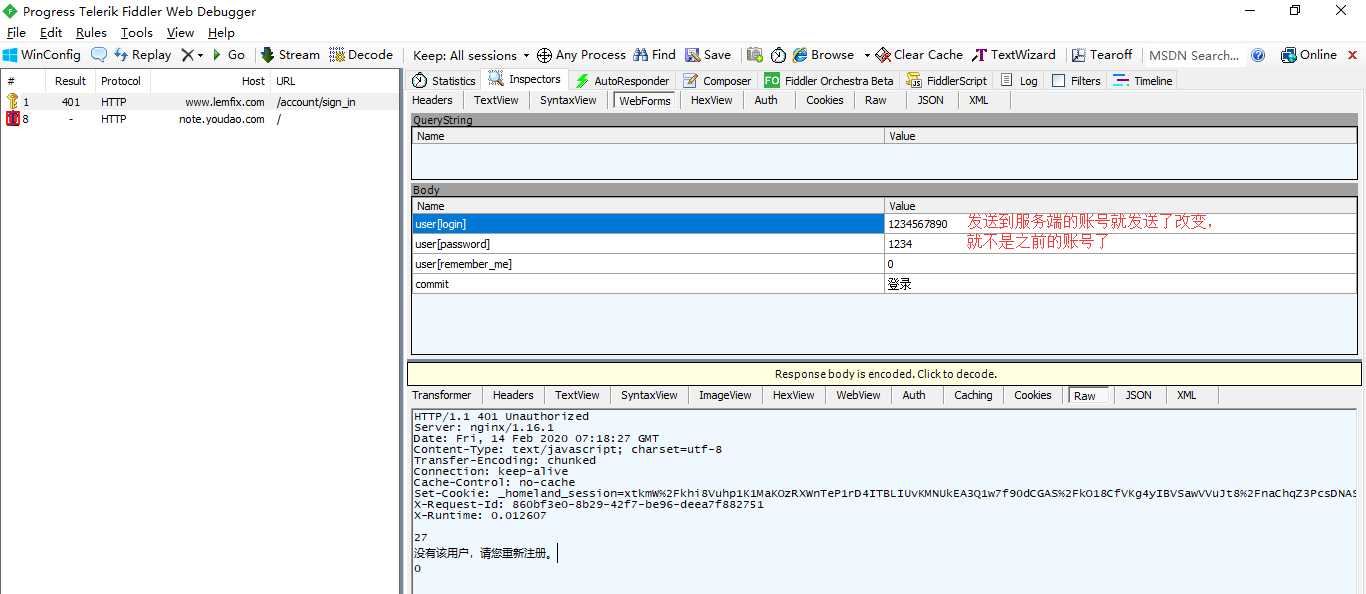Open the TextWizard tool
Screen dimensions: 1366x594
[1013, 55]
